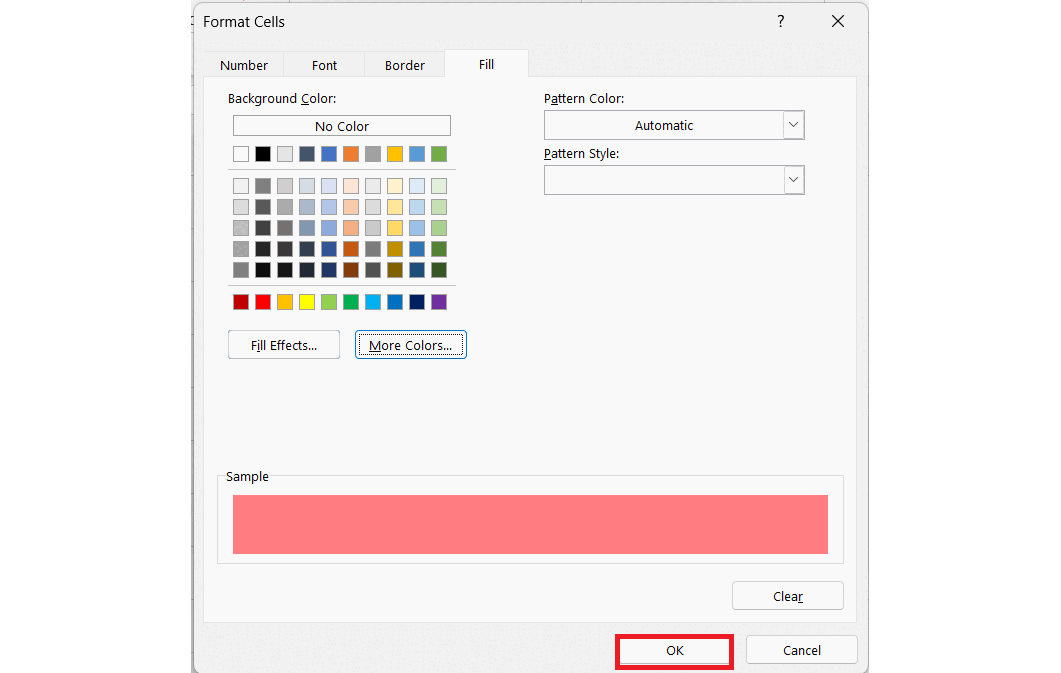Clear the fill formatting
The height and width of the screenshot is (673, 1061).
788,596
